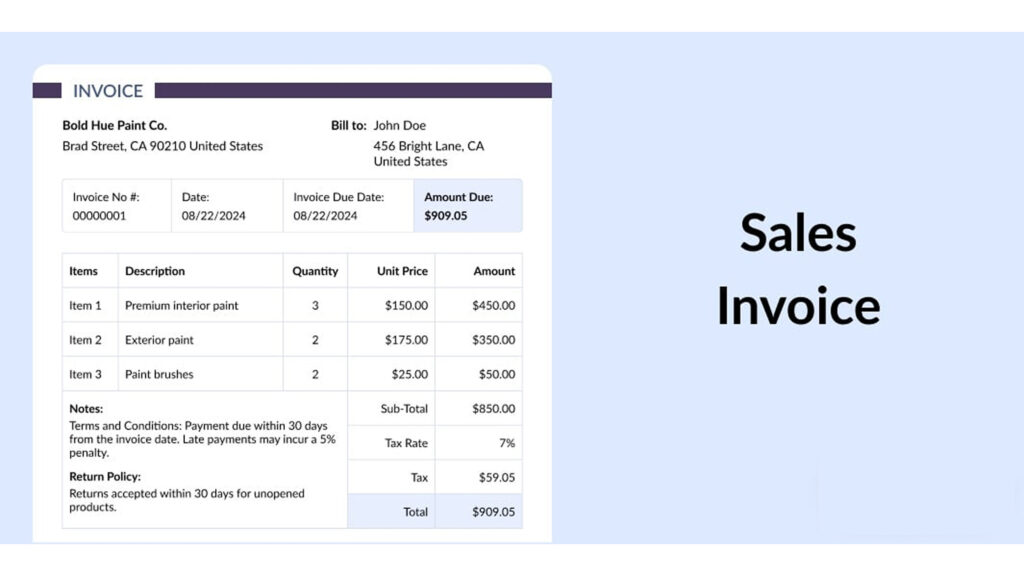Screen dimensions: 1024x576
Task: Select the John Doe billing name
Action: point(400,125)
